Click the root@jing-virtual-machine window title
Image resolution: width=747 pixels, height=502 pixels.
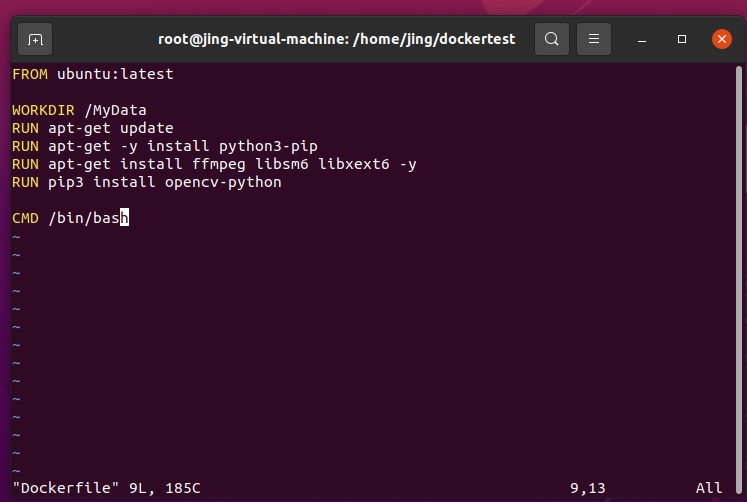coord(337,40)
